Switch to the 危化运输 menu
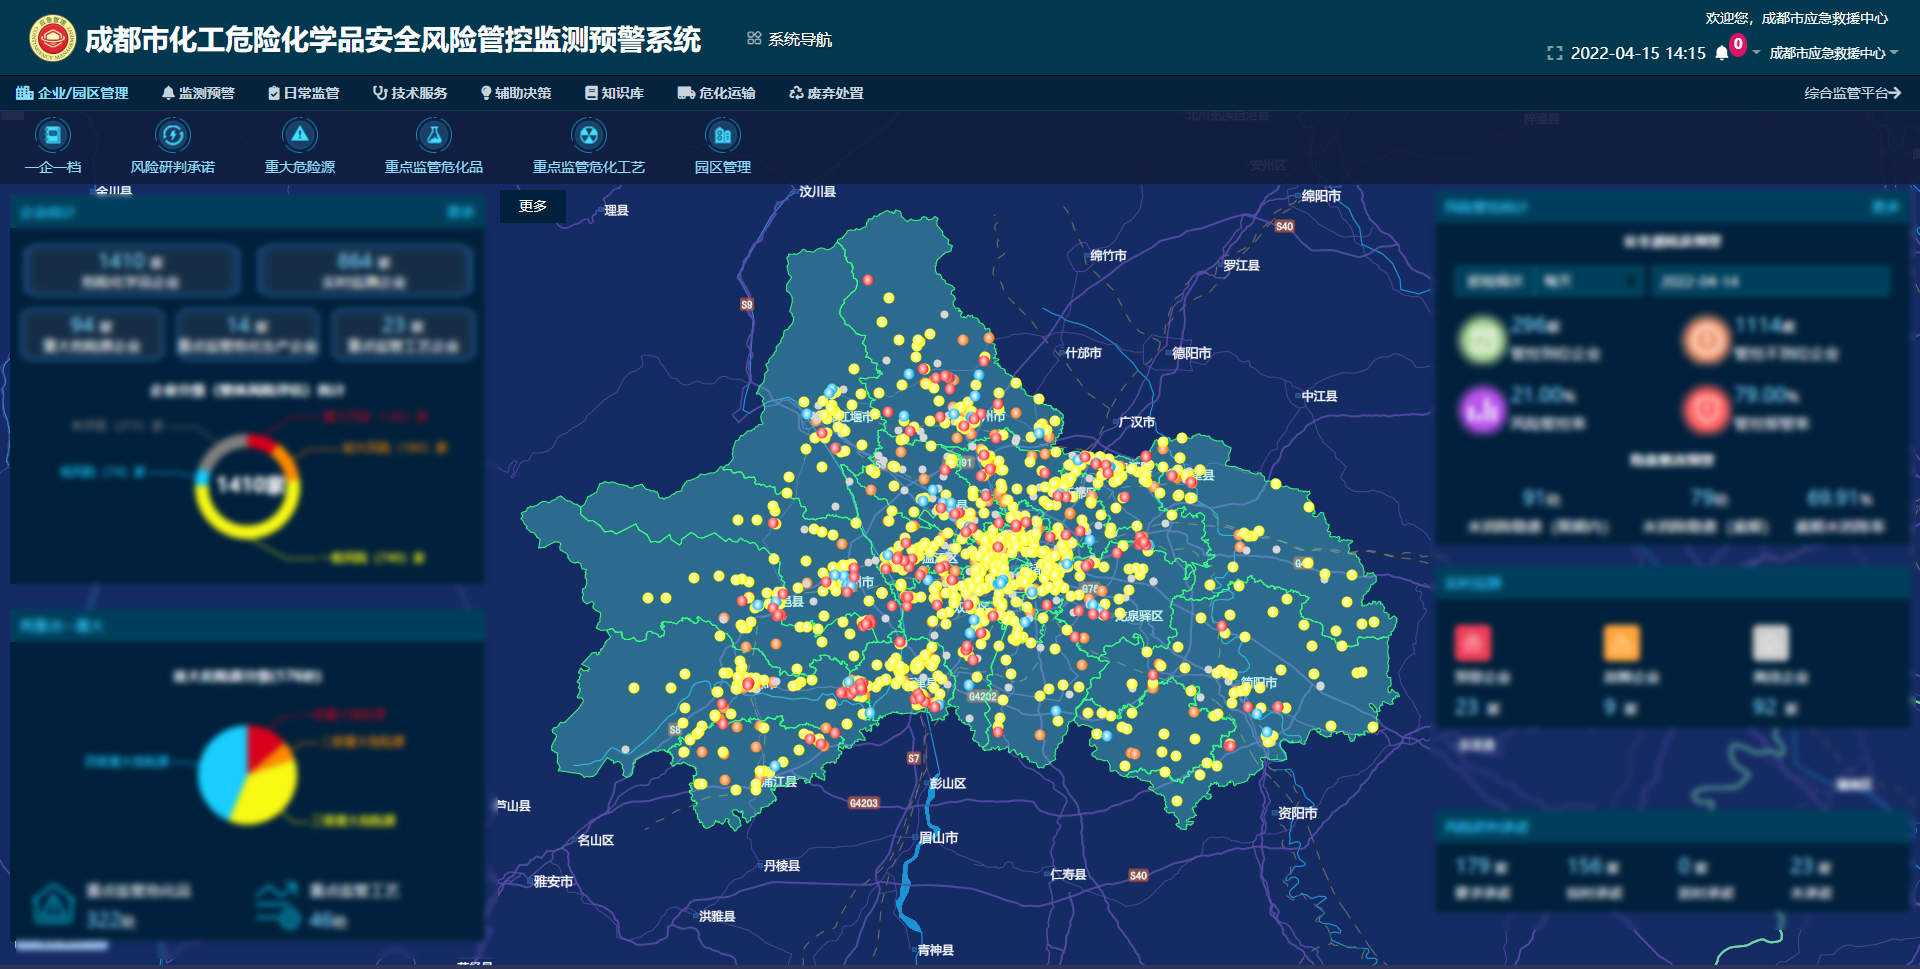Viewport: 1920px width, 969px height. (x=718, y=93)
